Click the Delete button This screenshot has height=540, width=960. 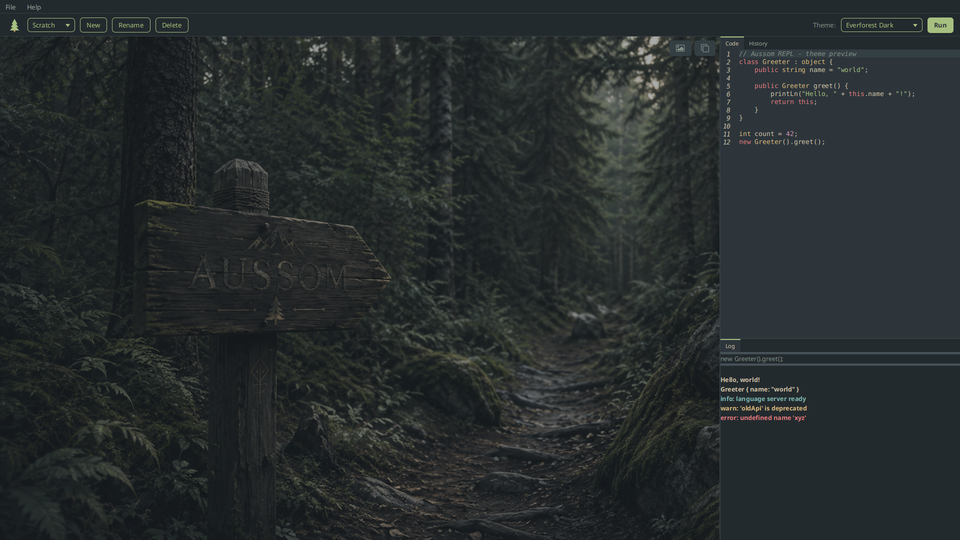click(x=171, y=25)
